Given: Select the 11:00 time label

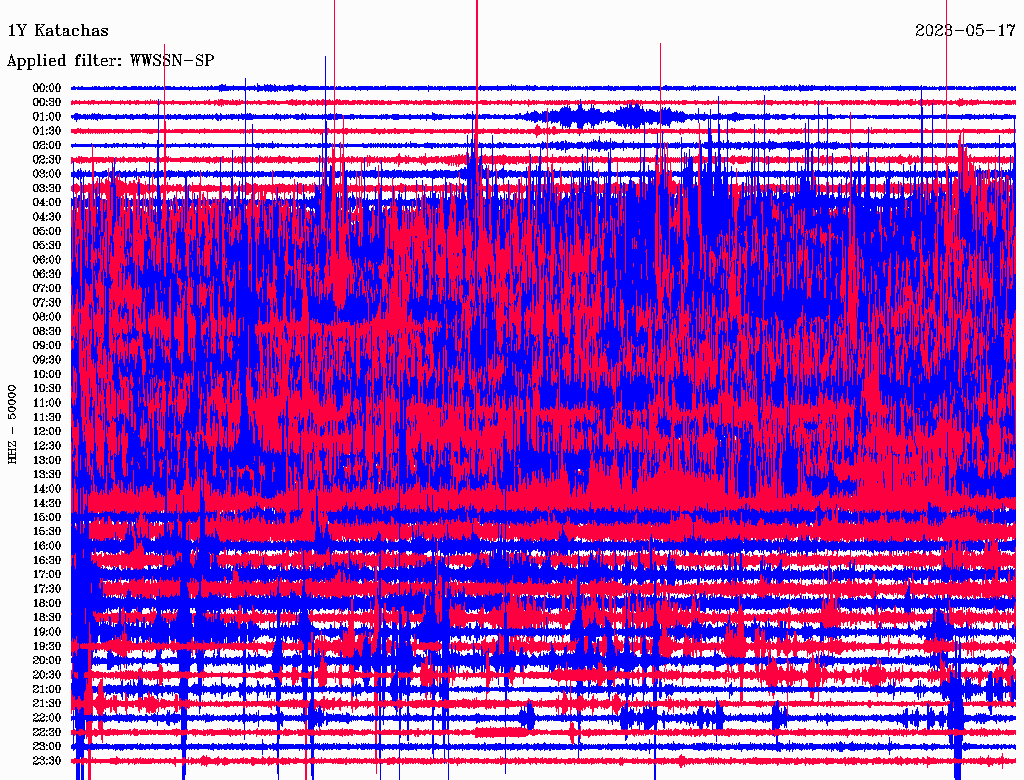Looking at the screenshot, I should 47,403.
